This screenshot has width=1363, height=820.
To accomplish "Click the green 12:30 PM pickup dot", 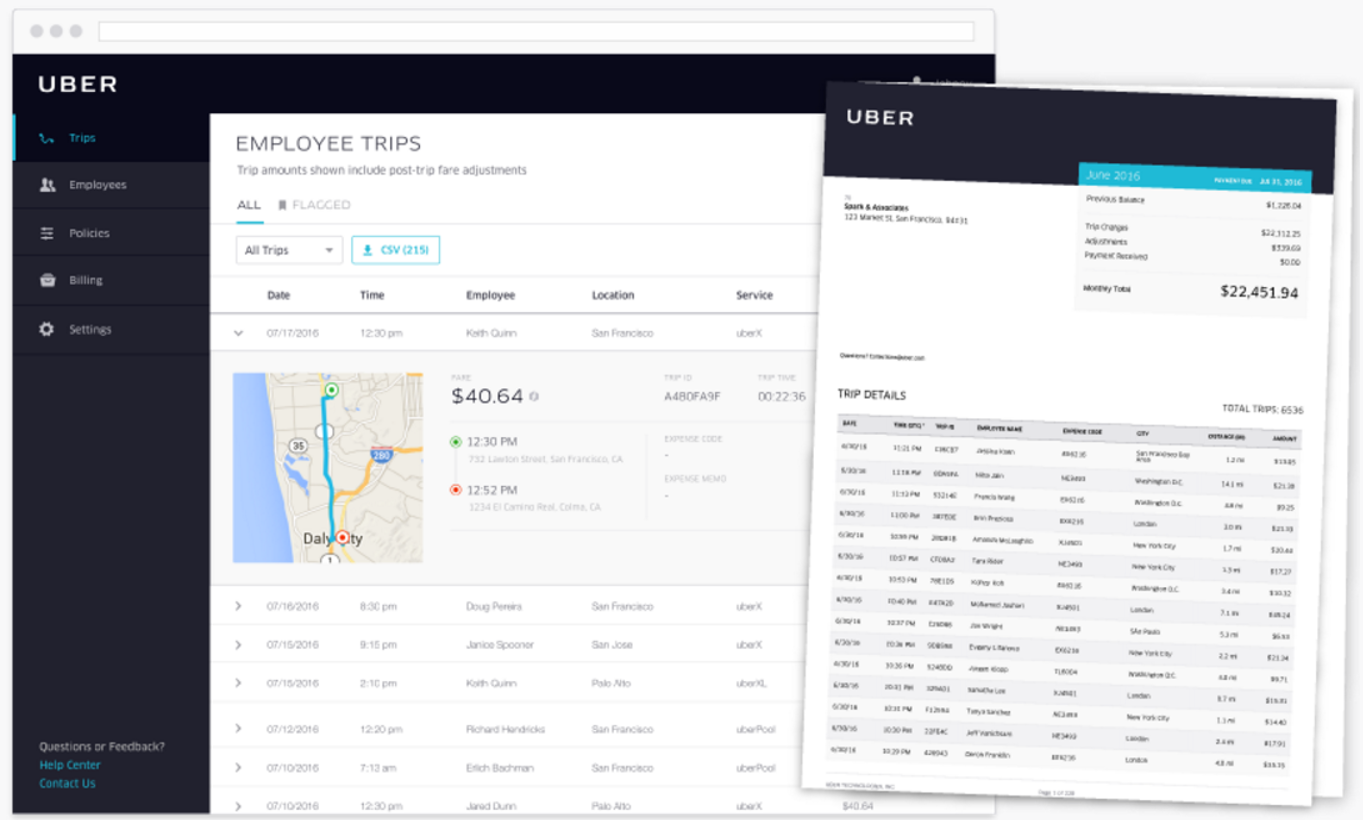I will point(456,441).
